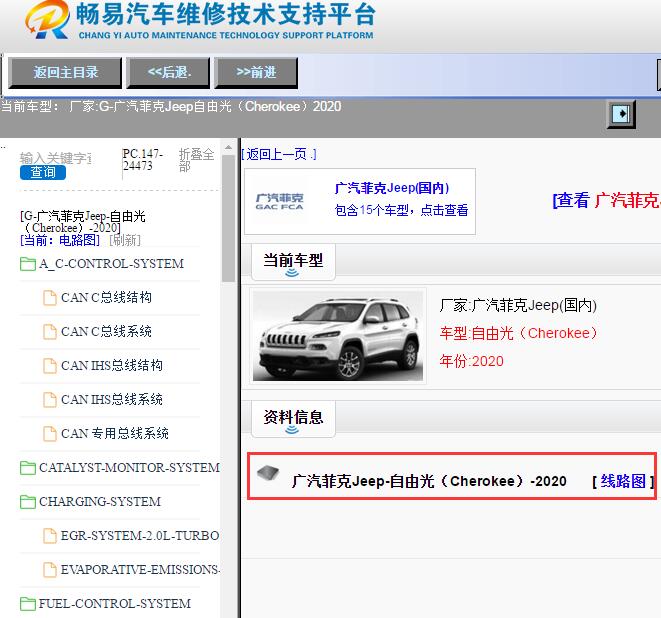Click the 车型:自由光（Cherokee） text

(x=519, y=333)
